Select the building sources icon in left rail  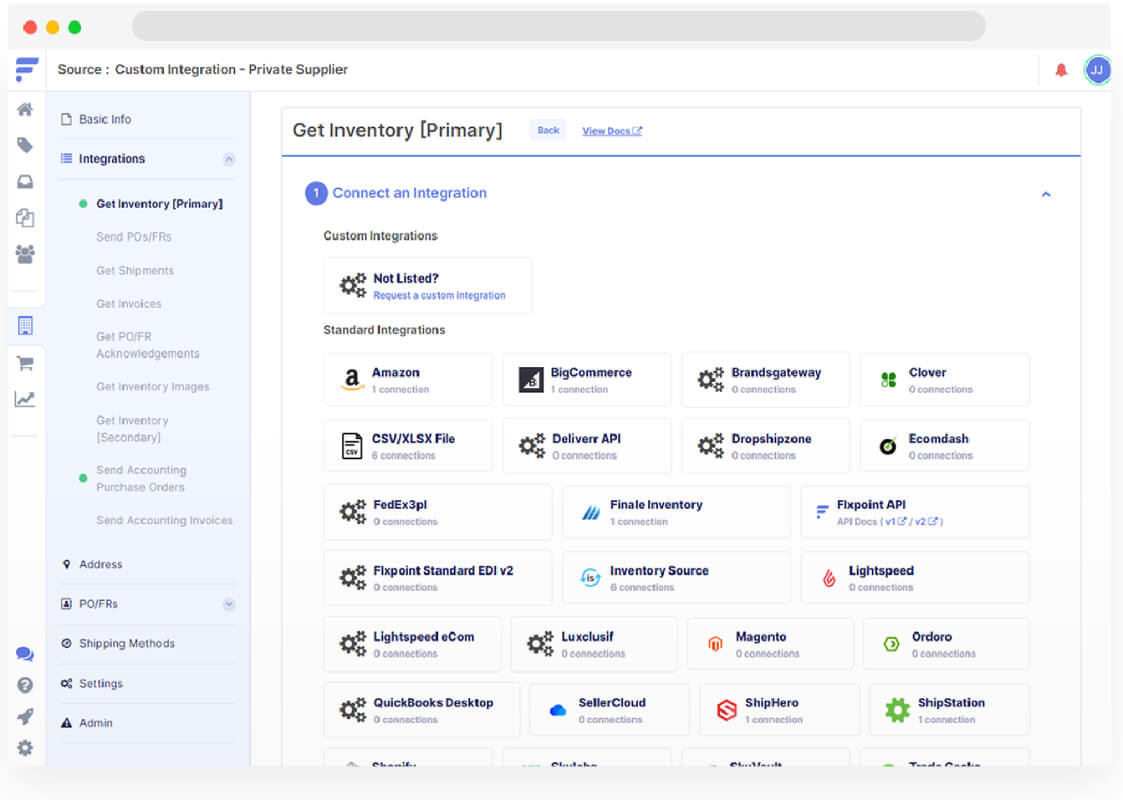point(25,326)
